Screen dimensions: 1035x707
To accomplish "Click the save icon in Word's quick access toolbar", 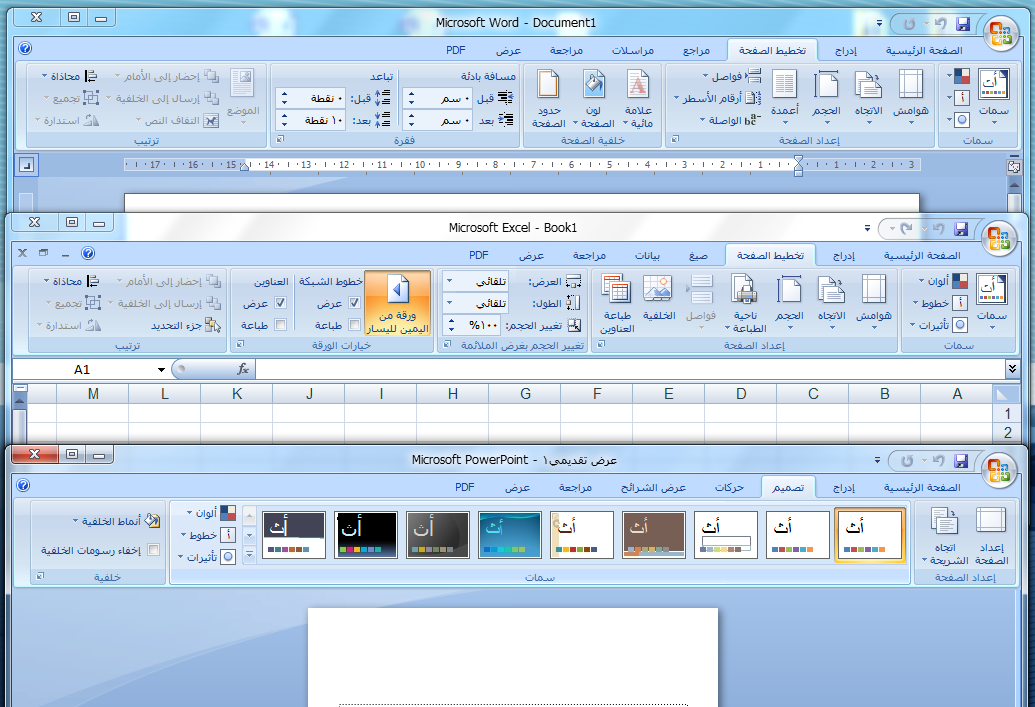I will click(963, 24).
